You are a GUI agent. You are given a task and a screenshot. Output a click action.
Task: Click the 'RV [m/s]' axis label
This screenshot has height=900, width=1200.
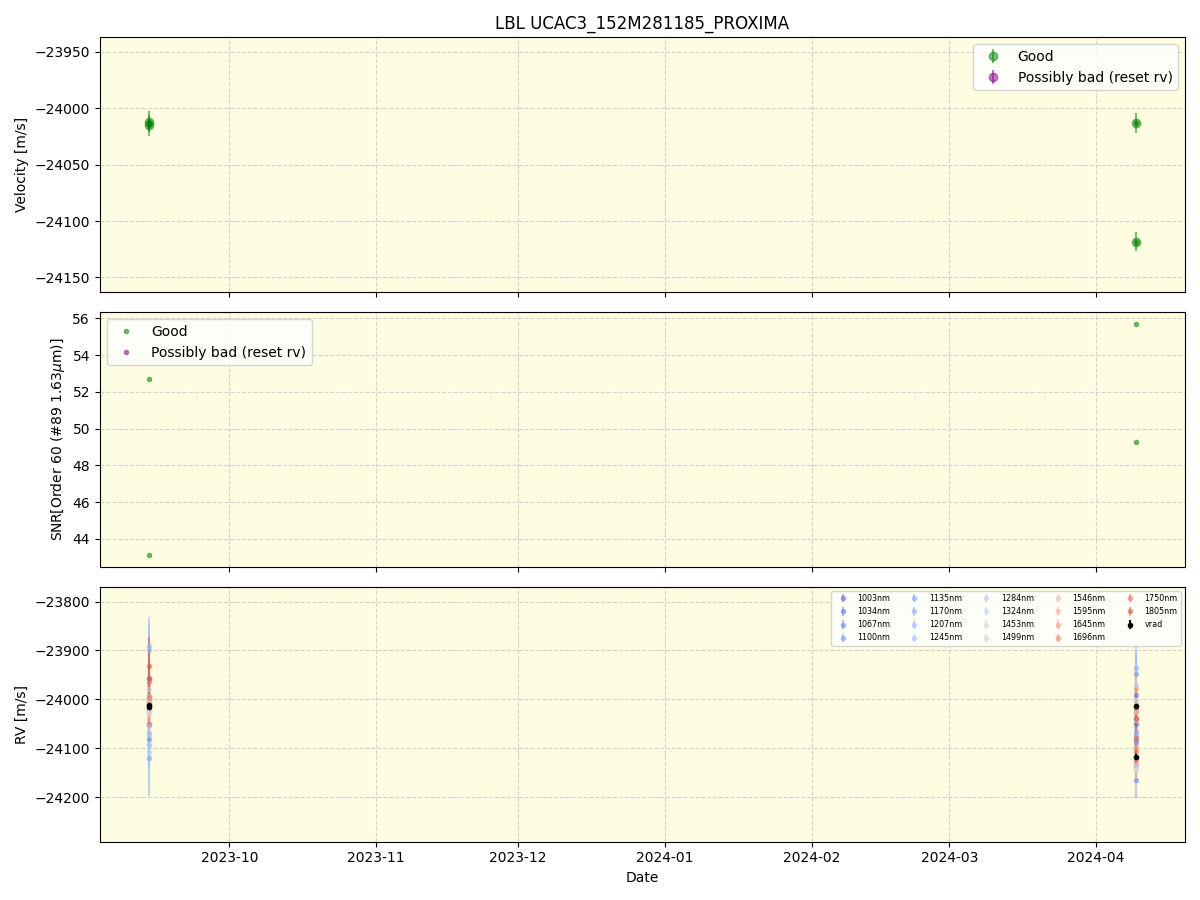[x=21, y=715]
